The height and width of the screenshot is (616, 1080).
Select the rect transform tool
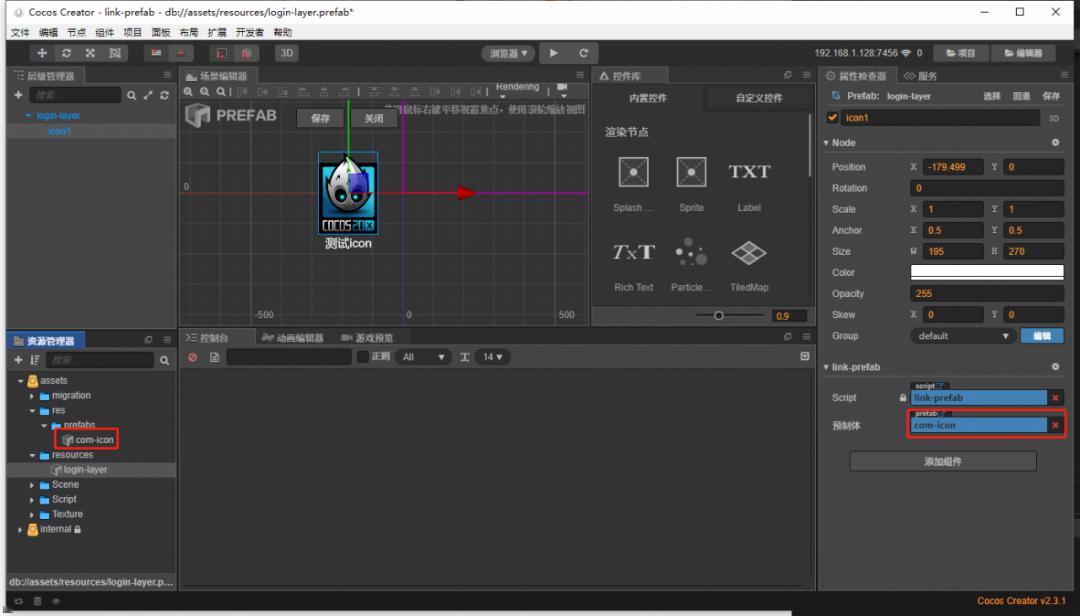(115, 53)
